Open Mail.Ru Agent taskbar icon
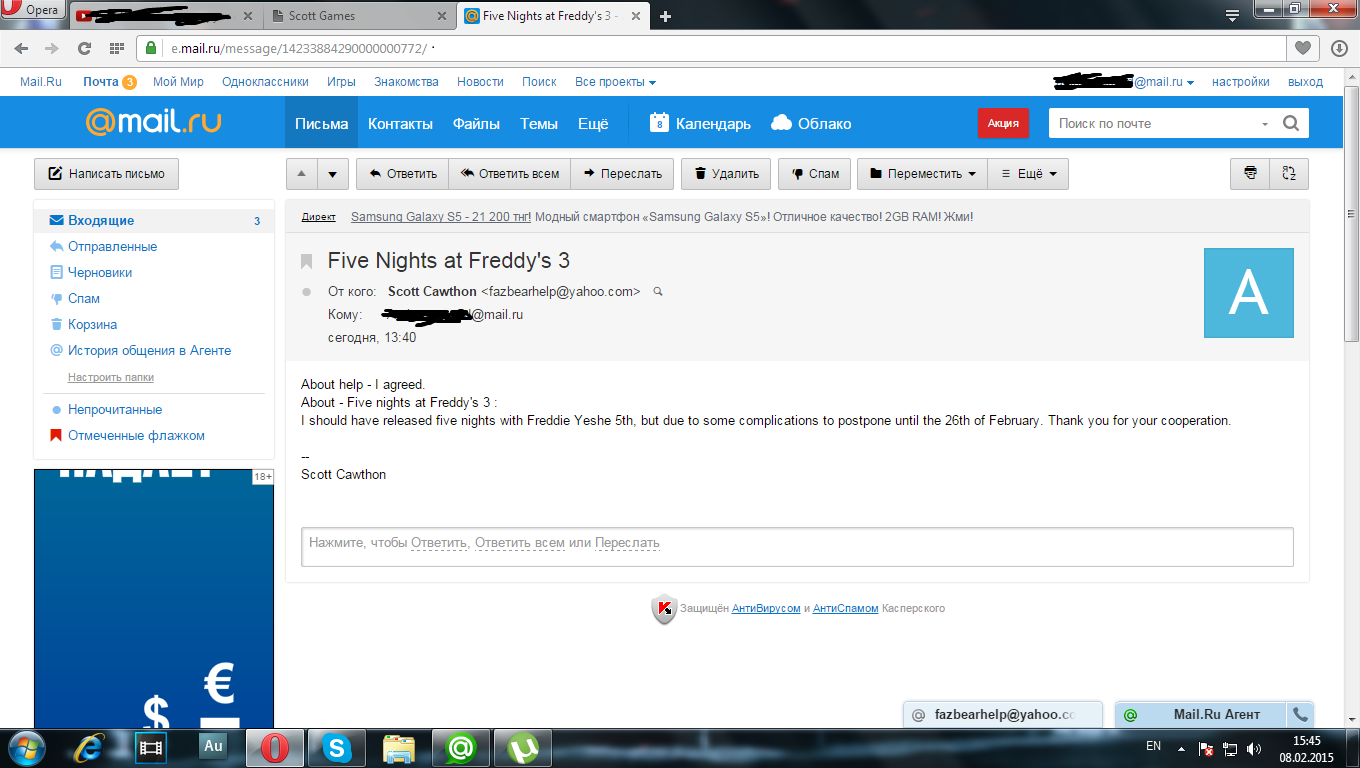 click(460, 748)
